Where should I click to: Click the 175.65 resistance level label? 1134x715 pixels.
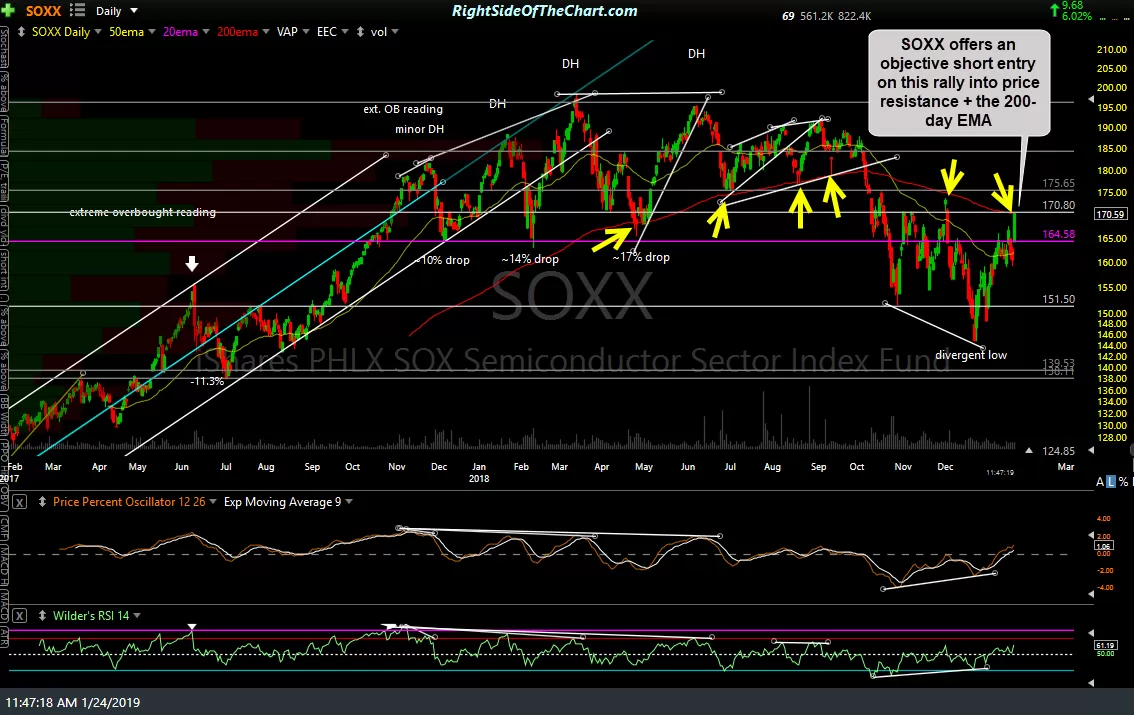point(1058,184)
